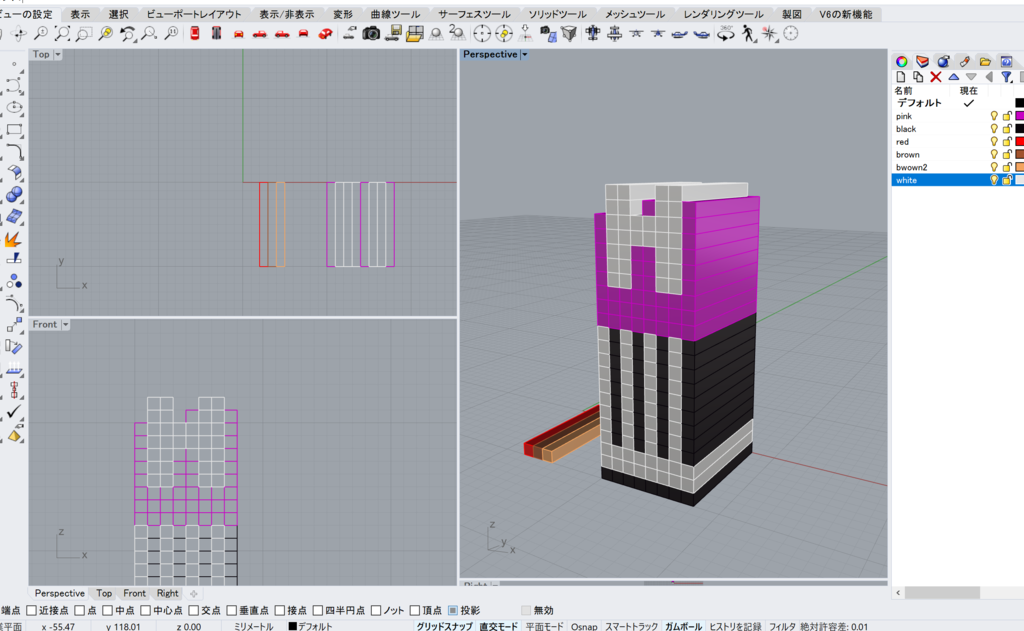Image resolution: width=1024 pixels, height=631 pixels.
Task: Select the explode tool in left sidebar
Action: 13,239
